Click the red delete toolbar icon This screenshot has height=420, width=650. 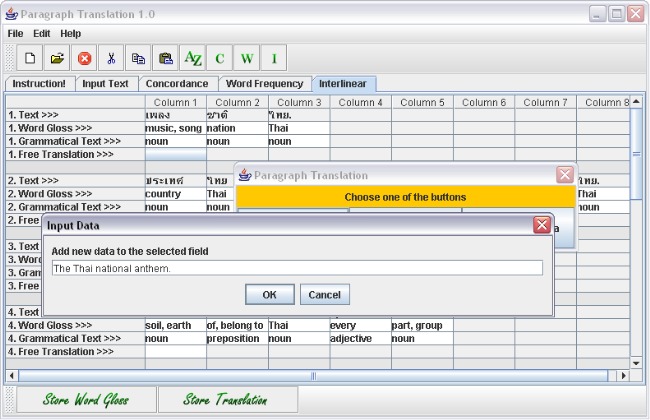pyautogui.click(x=84, y=58)
